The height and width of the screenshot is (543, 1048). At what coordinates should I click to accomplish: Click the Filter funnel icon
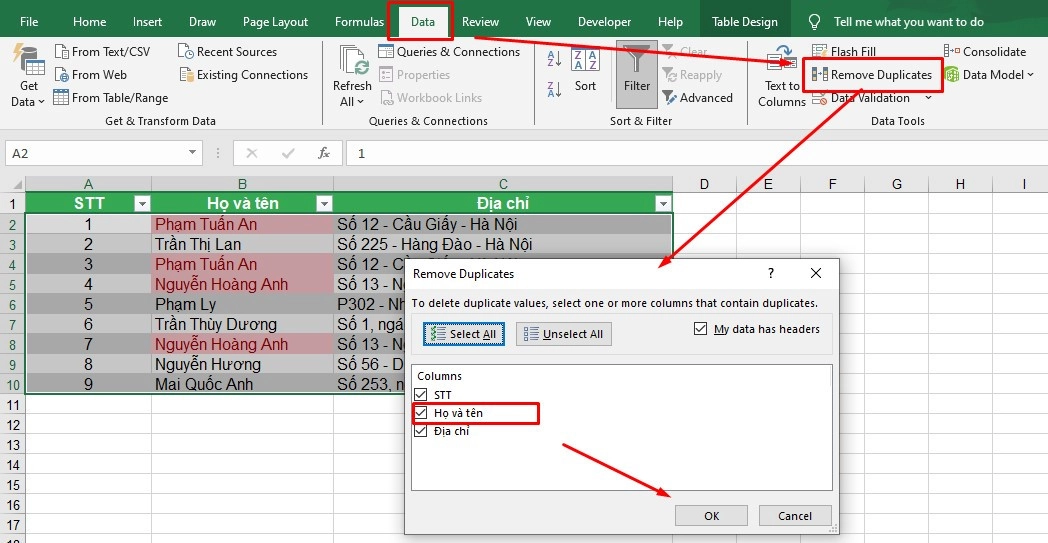[636, 62]
